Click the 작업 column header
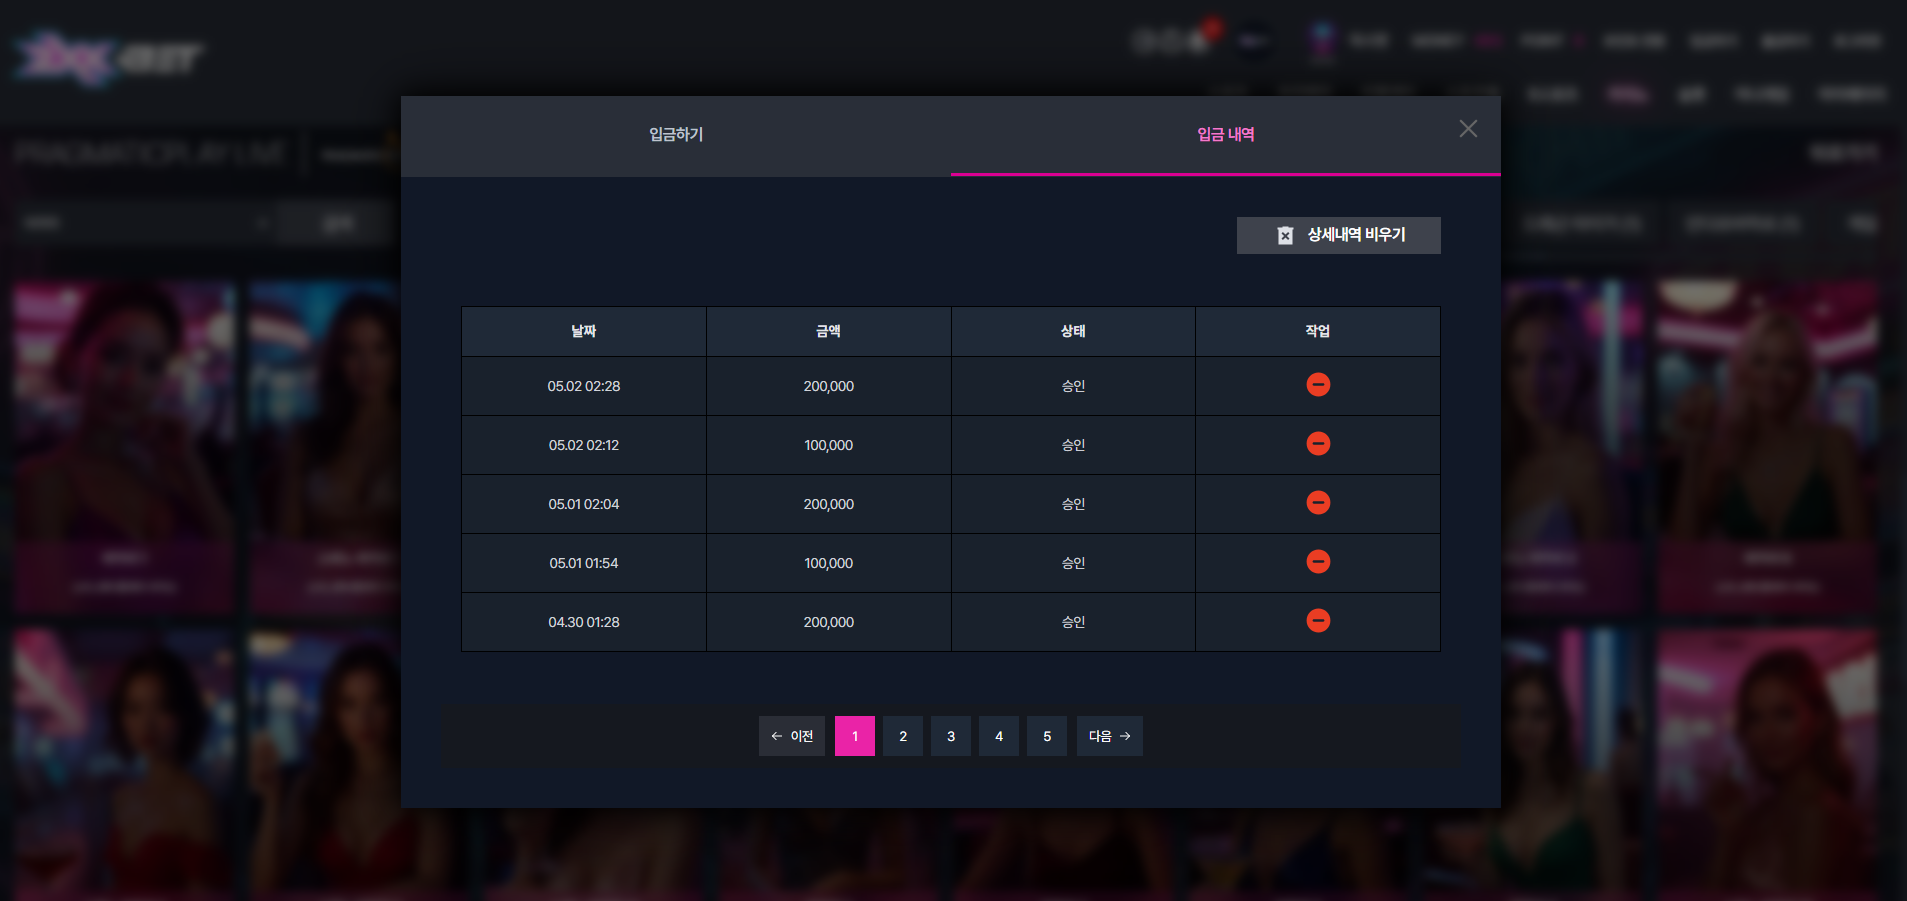 (1318, 332)
